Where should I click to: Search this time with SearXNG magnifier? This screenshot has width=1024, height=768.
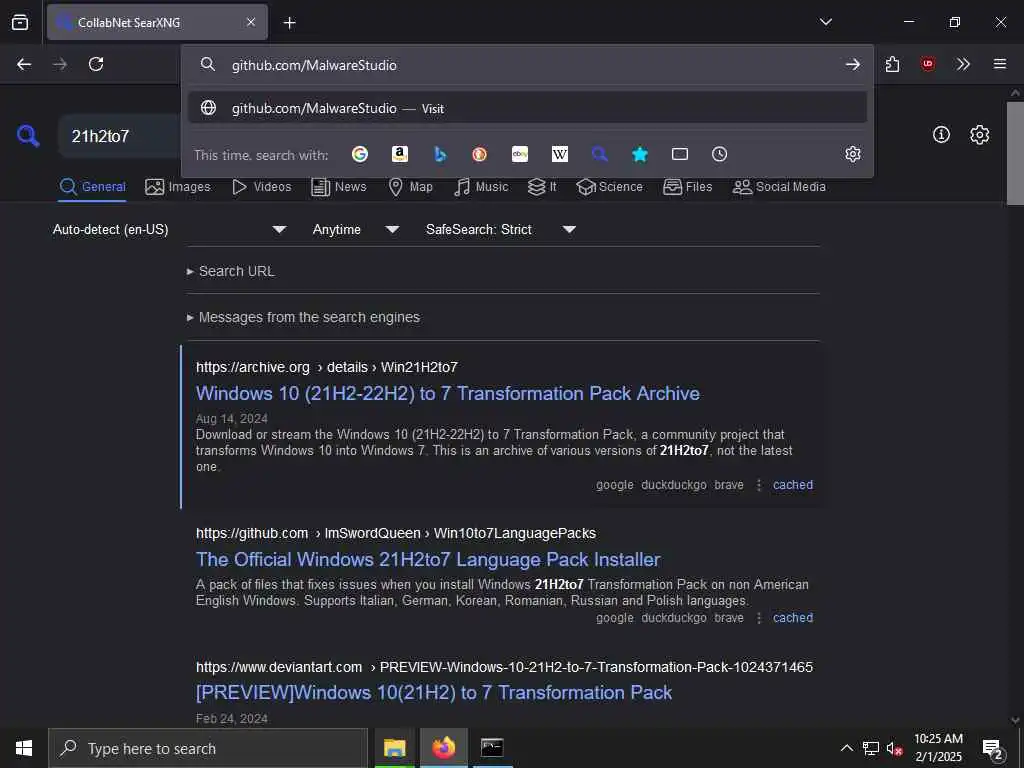tap(600, 154)
